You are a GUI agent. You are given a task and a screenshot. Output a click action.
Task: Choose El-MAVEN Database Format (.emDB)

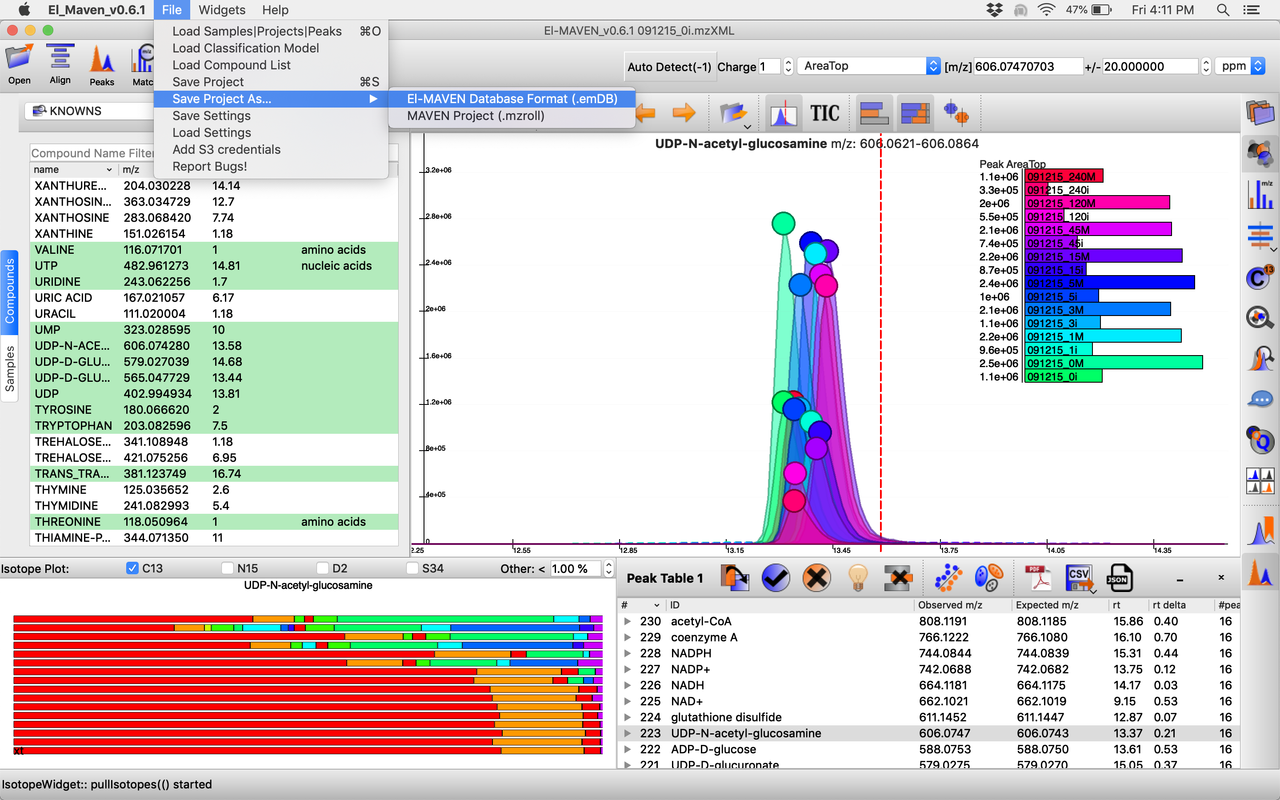tap(511, 98)
